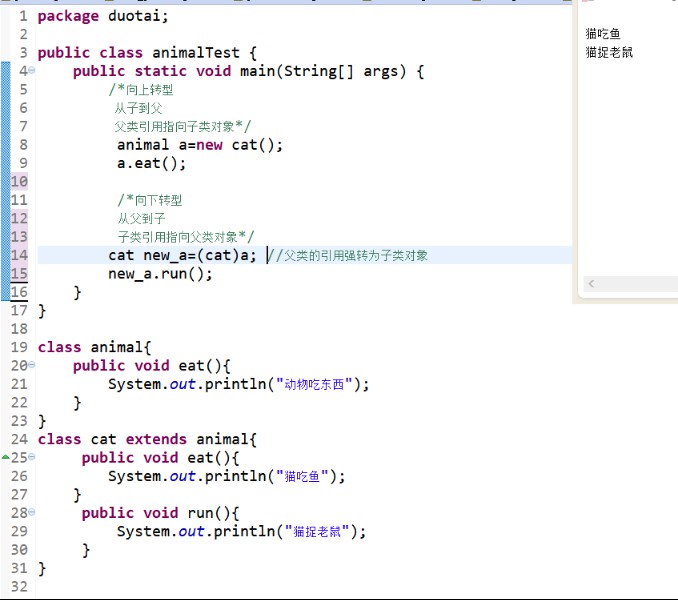The height and width of the screenshot is (600, 678).
Task: Click 'public void run(){' declaration
Action: pos(160,513)
